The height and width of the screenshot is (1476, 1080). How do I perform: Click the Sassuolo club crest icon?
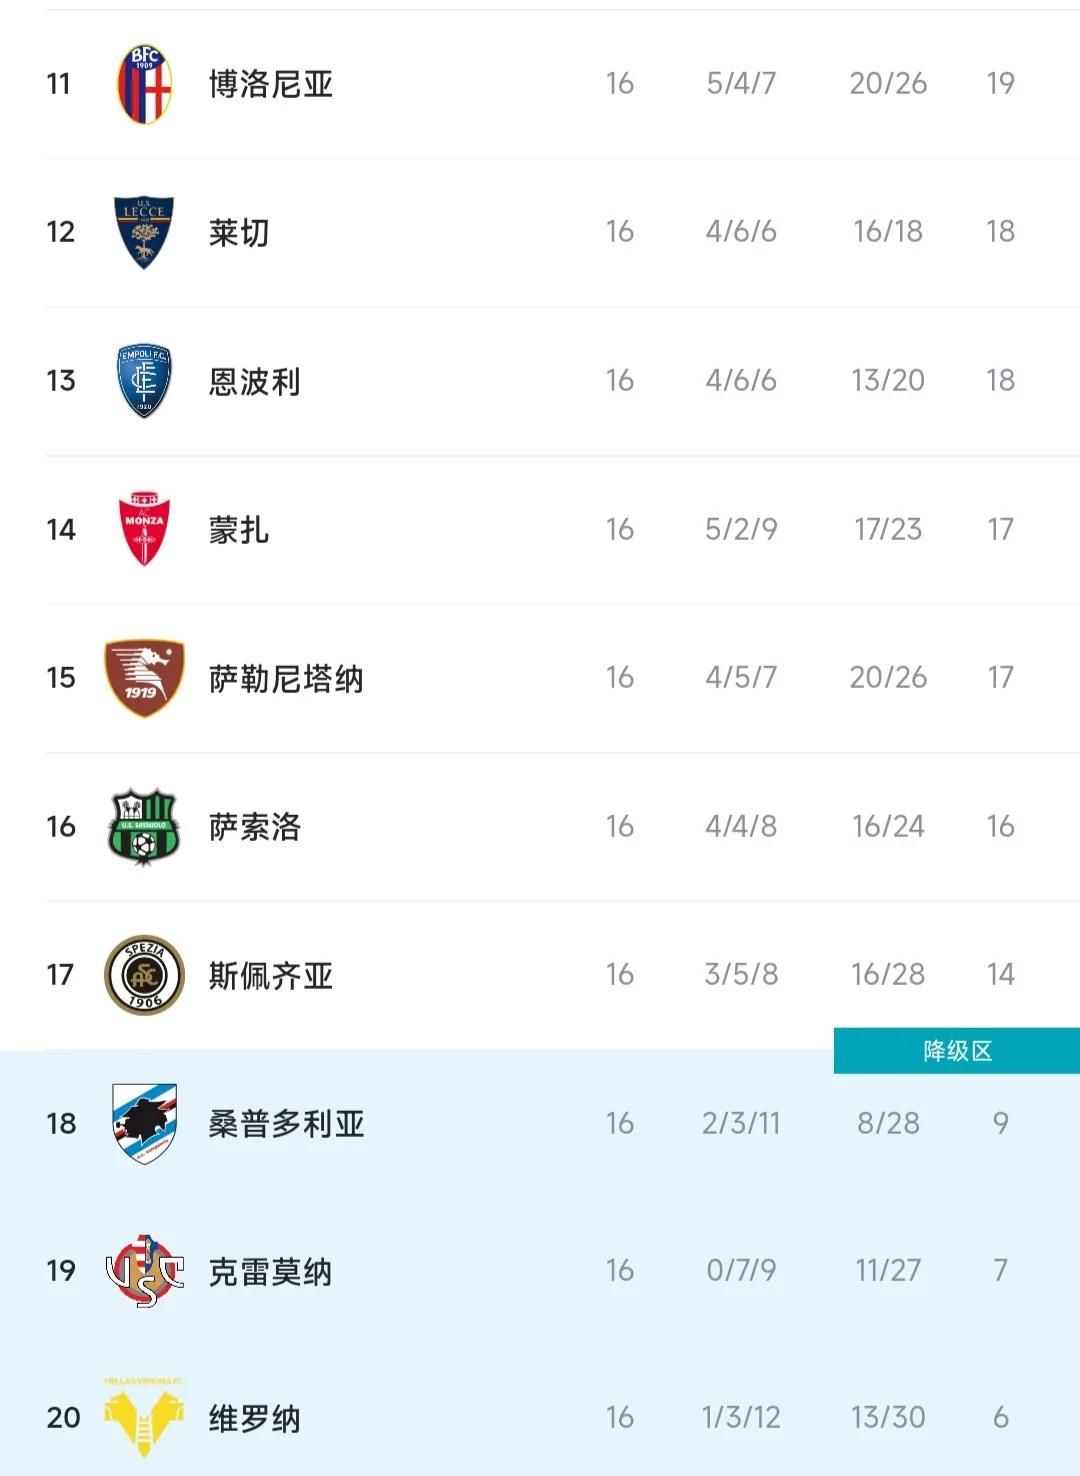click(x=141, y=824)
